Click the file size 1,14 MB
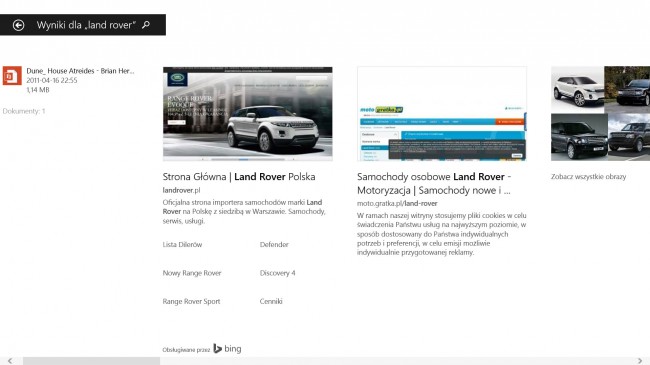The width and height of the screenshot is (650, 365). point(38,90)
